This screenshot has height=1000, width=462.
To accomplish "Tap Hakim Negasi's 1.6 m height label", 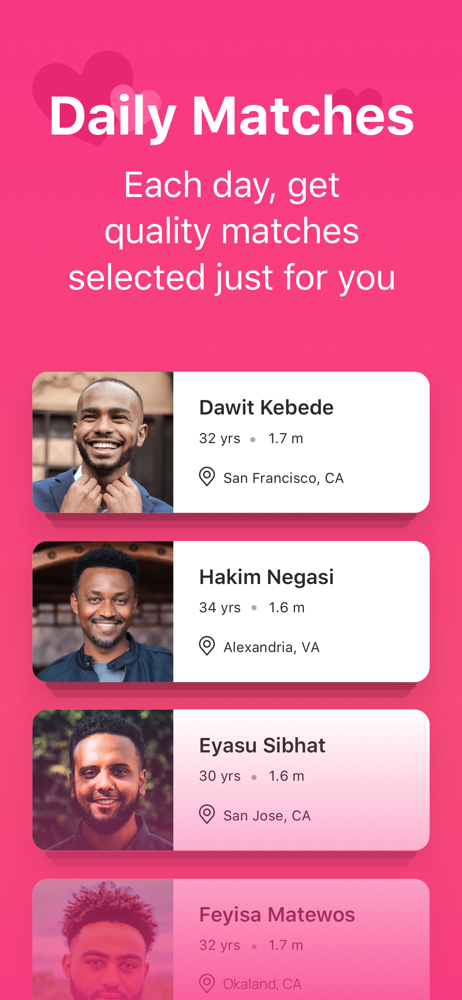I will (x=287, y=608).
